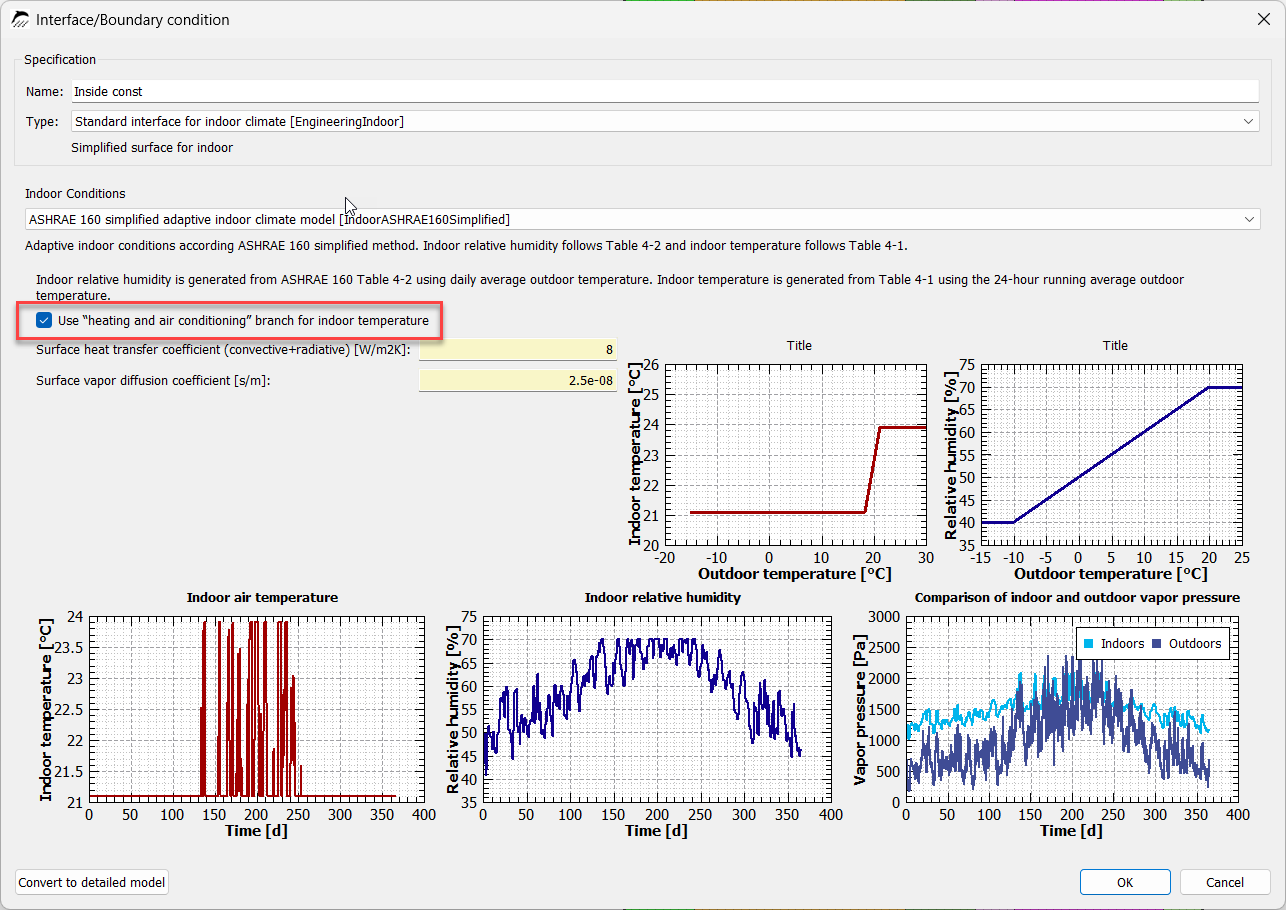Click the application icon in the title bar
Image resolution: width=1286 pixels, height=910 pixels.
[x=20, y=19]
